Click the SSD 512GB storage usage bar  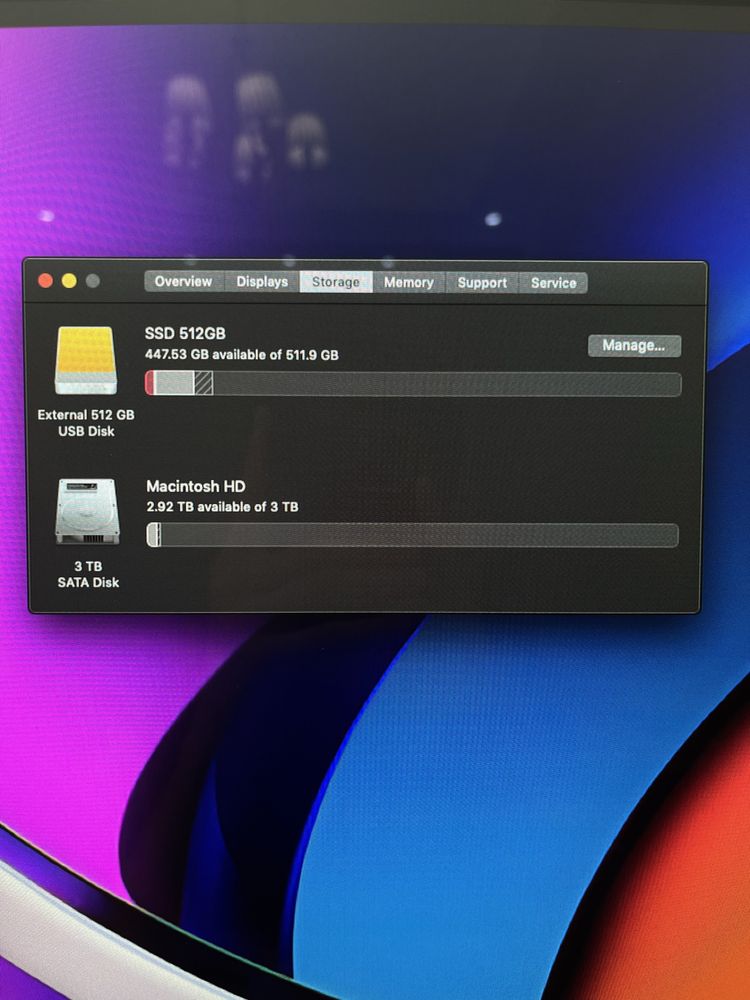pos(413,384)
